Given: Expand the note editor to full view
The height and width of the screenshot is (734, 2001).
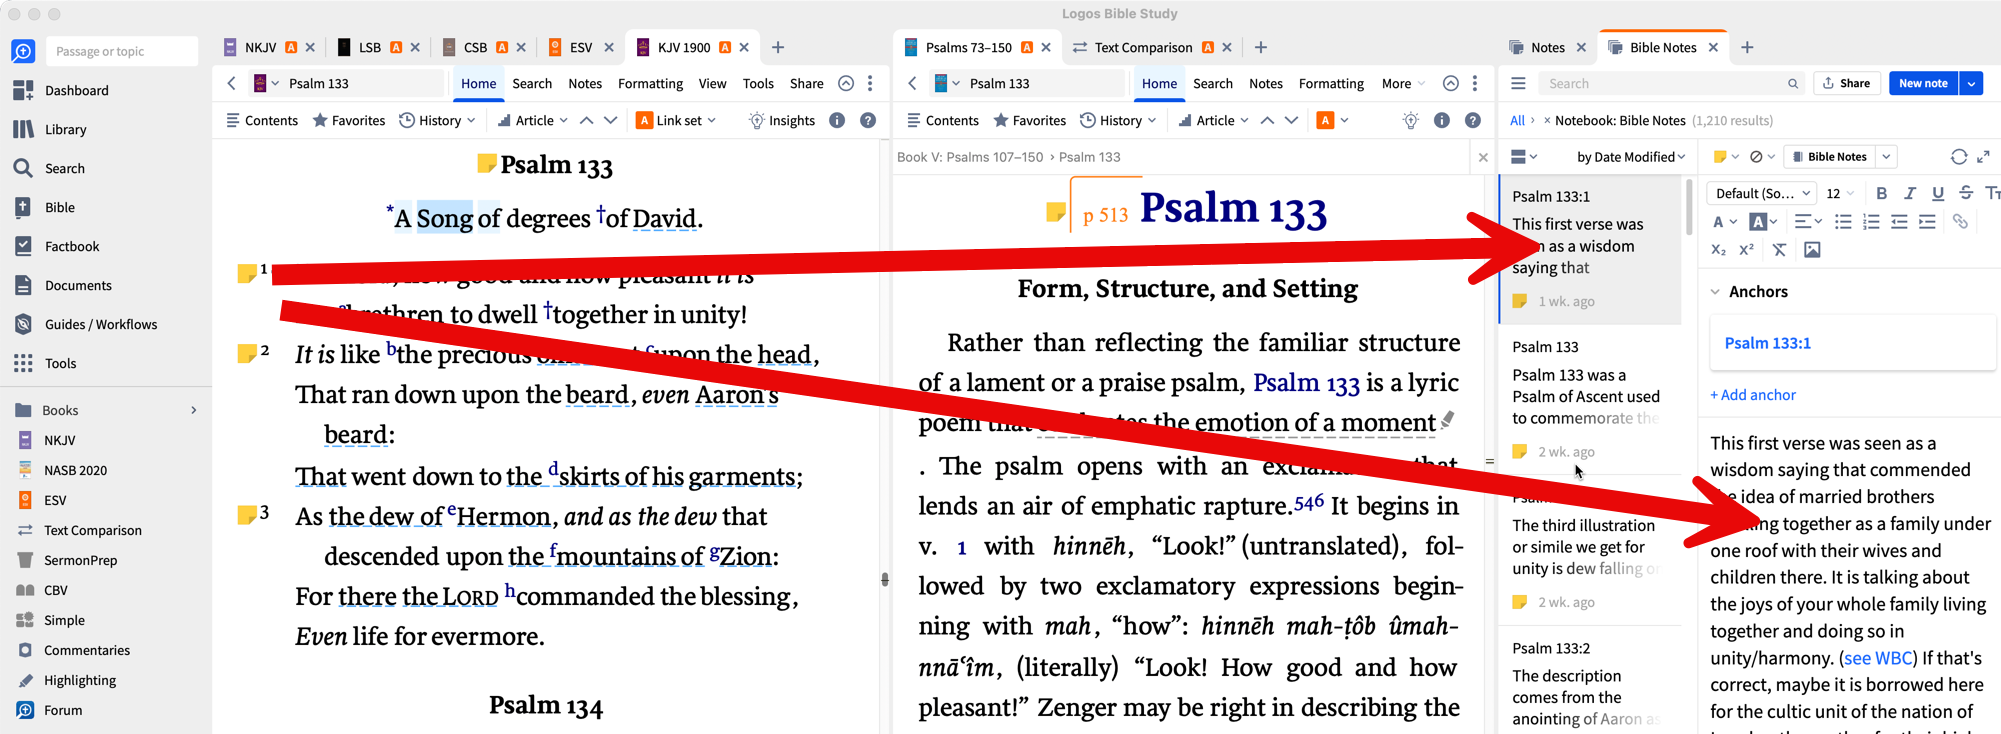Looking at the screenshot, I should (x=1984, y=157).
